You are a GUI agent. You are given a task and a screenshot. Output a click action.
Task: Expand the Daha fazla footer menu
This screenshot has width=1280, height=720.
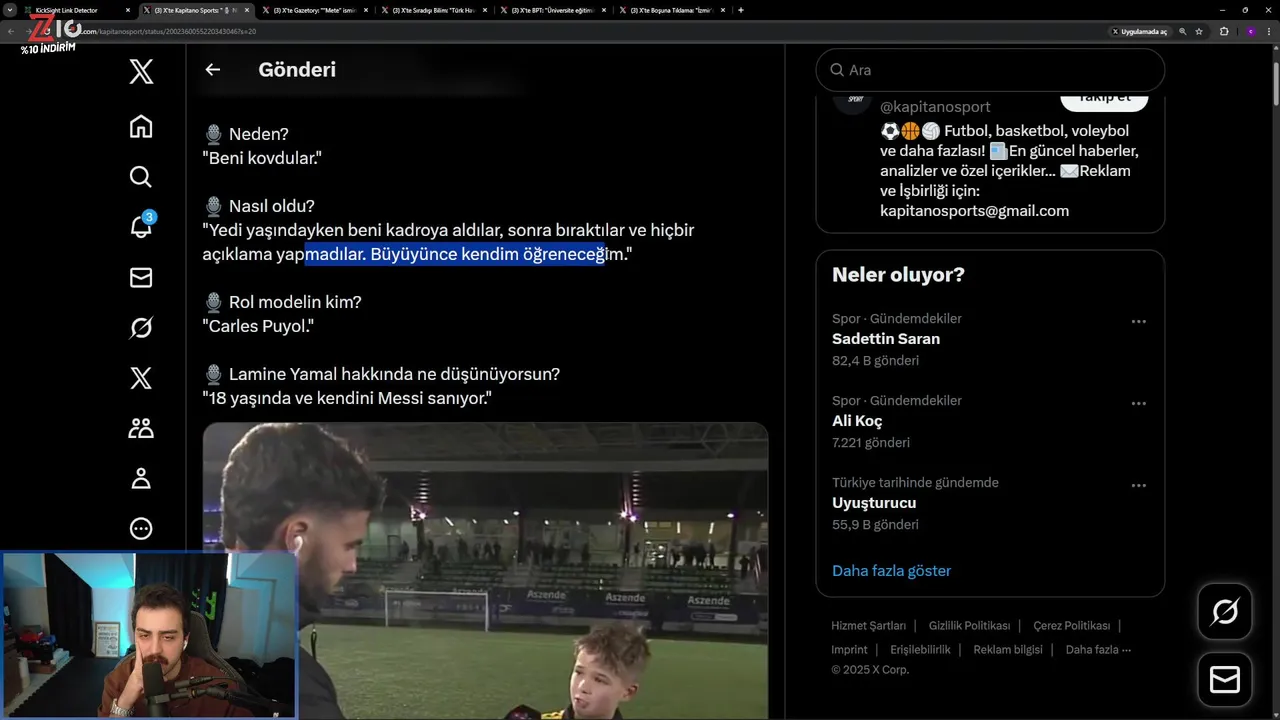(1098, 649)
